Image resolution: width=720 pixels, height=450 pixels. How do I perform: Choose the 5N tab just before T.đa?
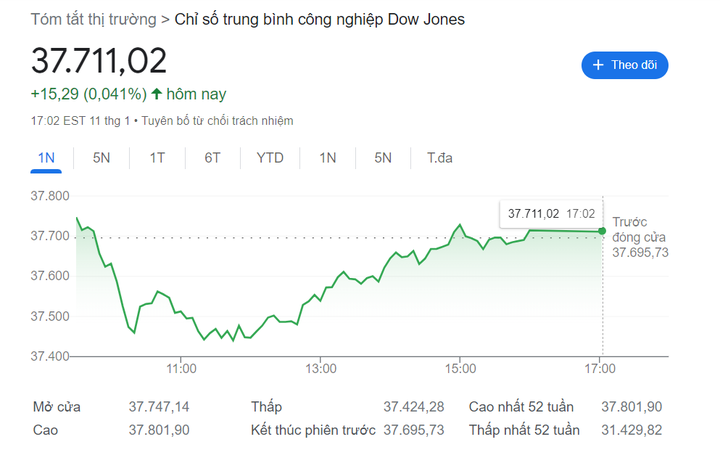click(x=383, y=158)
